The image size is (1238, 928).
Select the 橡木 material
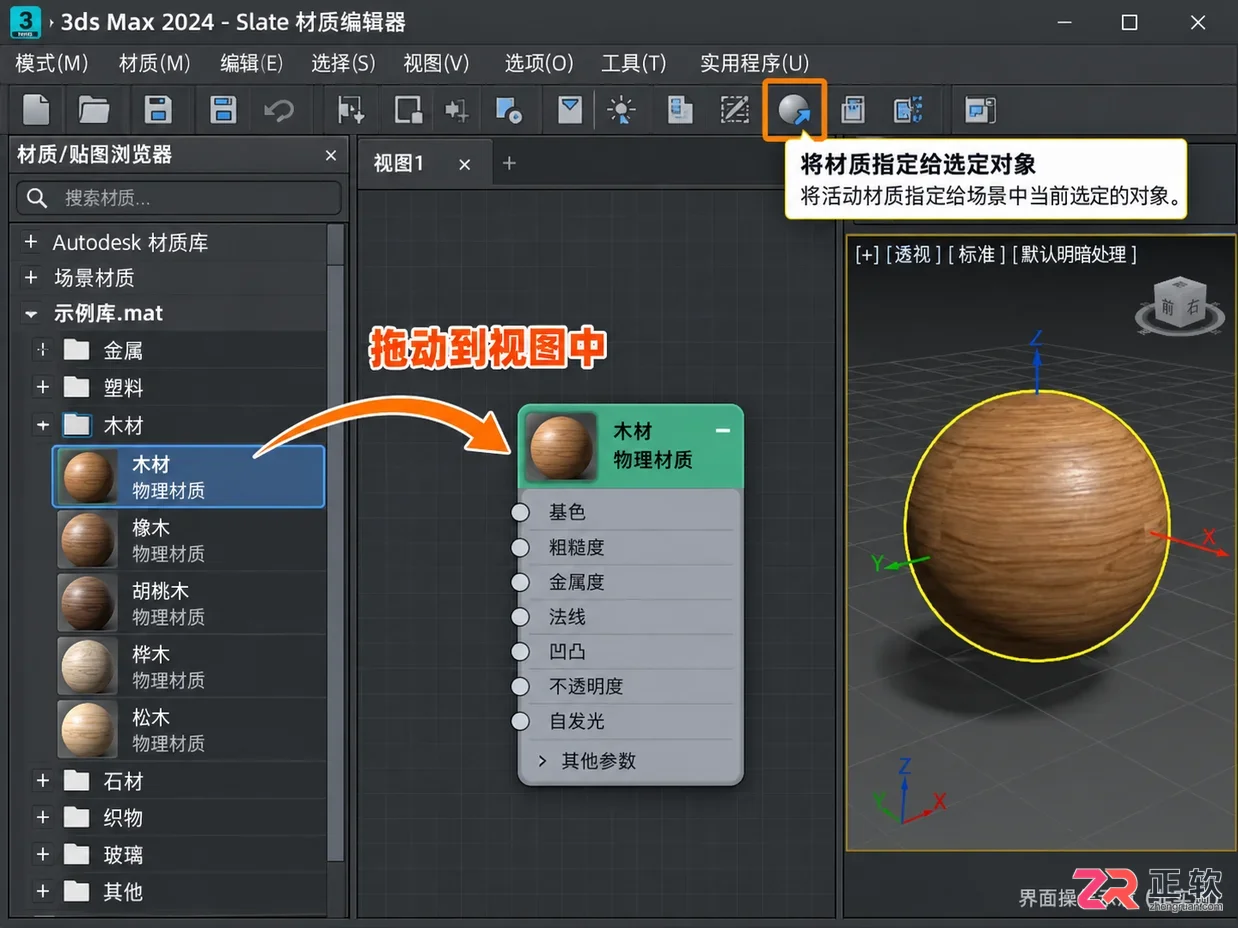189,540
